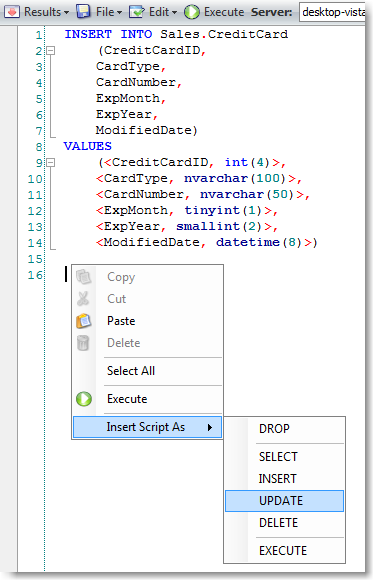Choose Select All from context menu
373x580 pixels.
[x=148, y=371]
